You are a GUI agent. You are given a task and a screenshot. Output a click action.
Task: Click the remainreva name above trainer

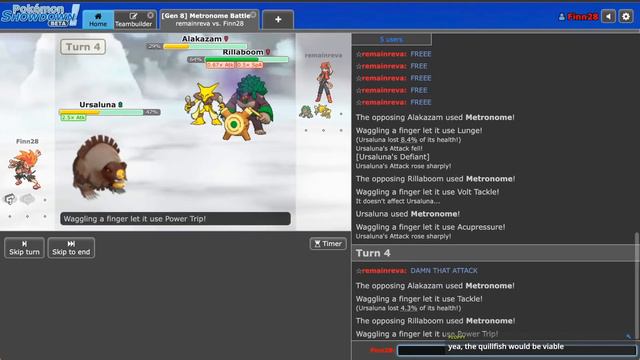coord(323,55)
